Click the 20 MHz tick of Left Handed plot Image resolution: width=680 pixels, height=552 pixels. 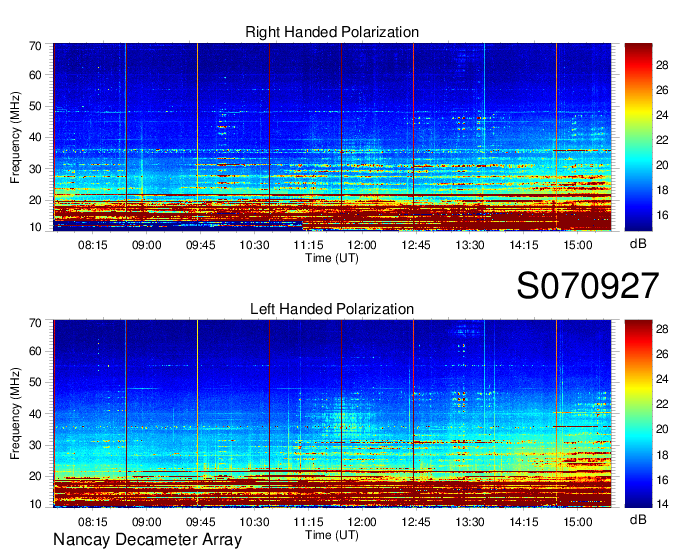(35, 476)
